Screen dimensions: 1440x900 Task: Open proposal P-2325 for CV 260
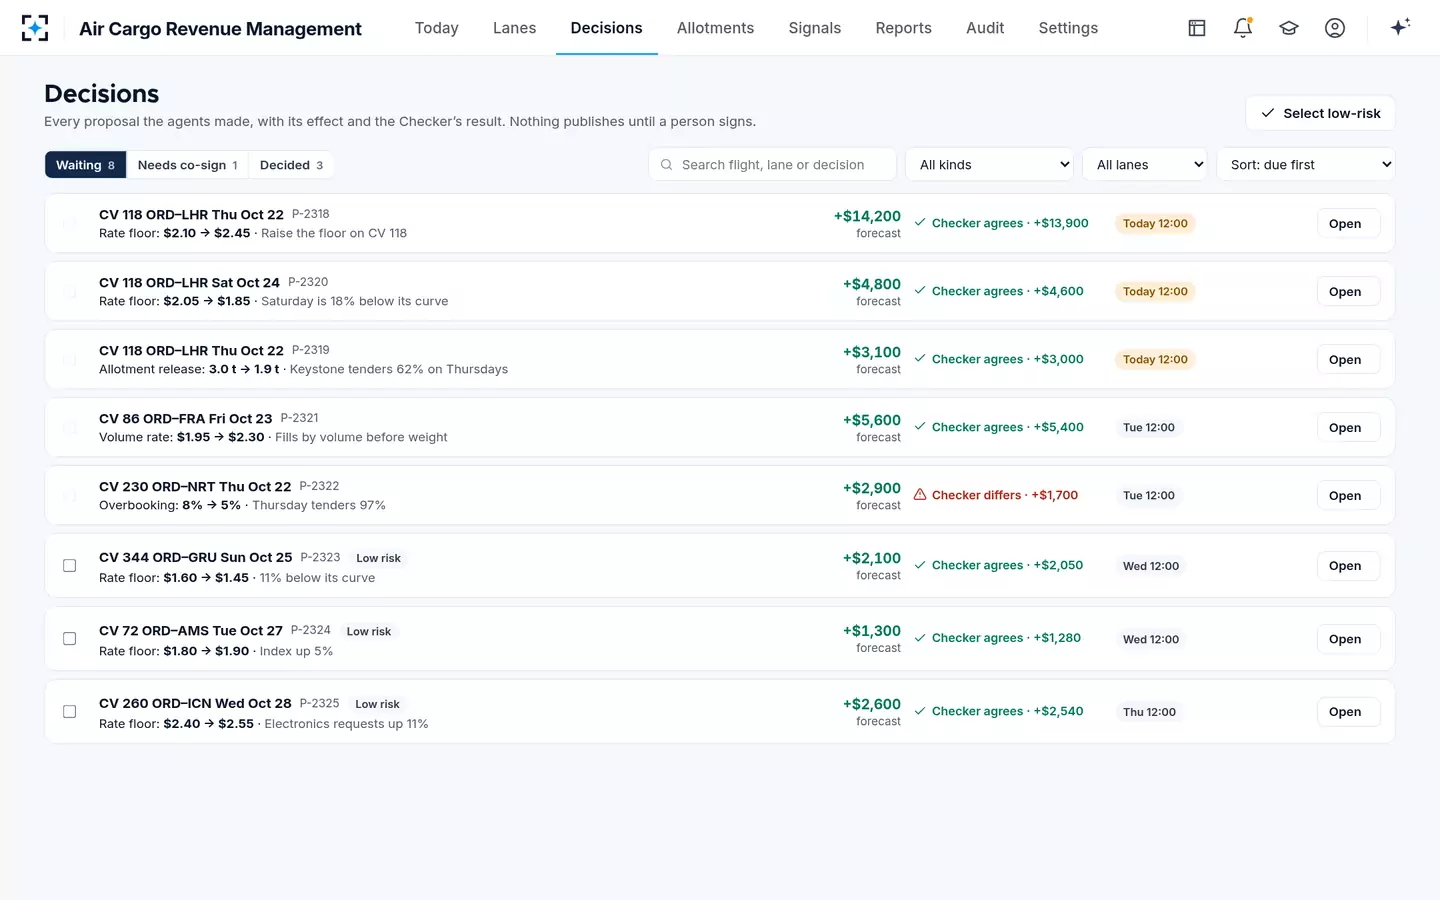pos(1348,712)
